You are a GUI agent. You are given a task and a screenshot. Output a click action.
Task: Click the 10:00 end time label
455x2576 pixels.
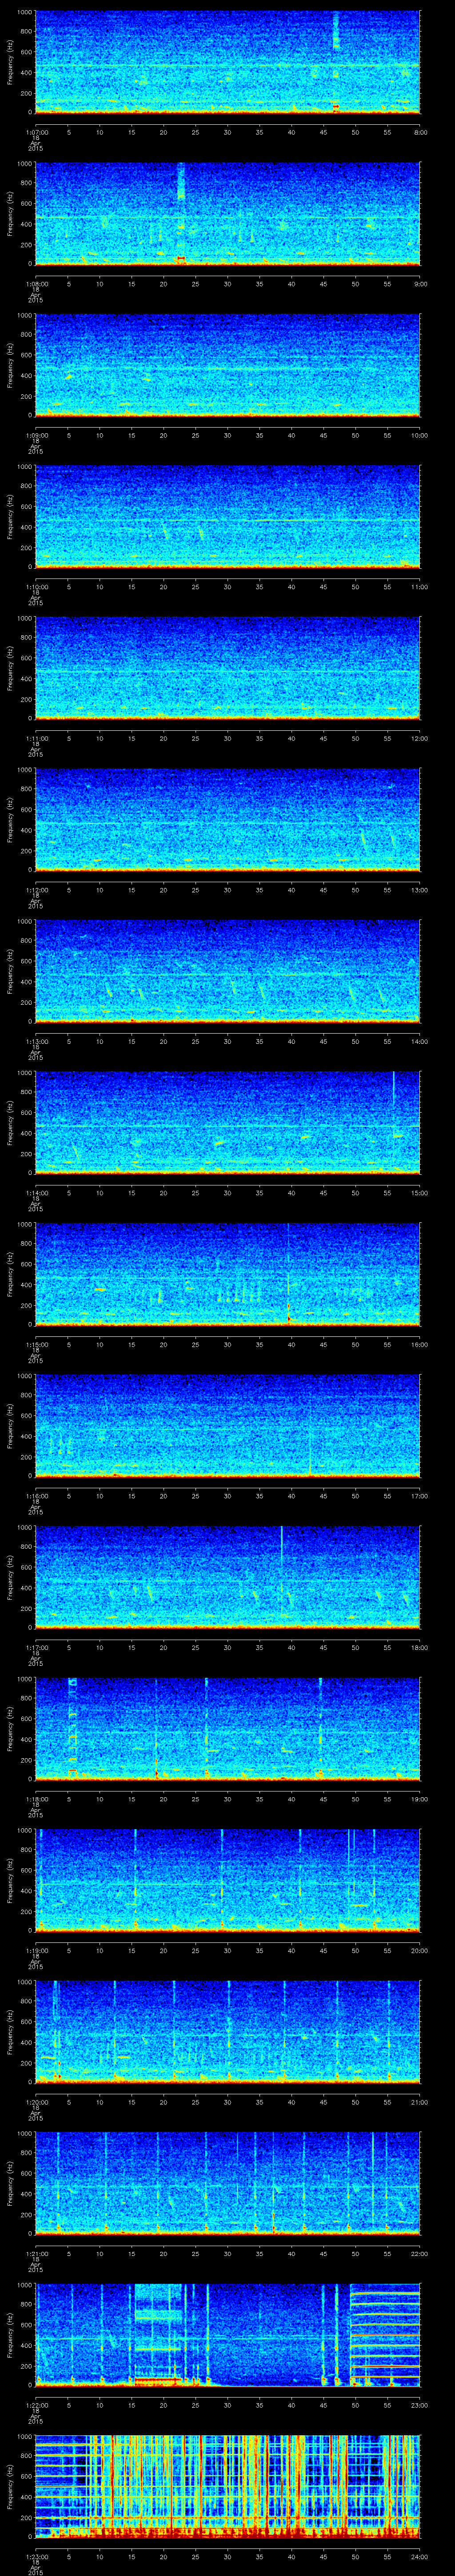(419, 435)
